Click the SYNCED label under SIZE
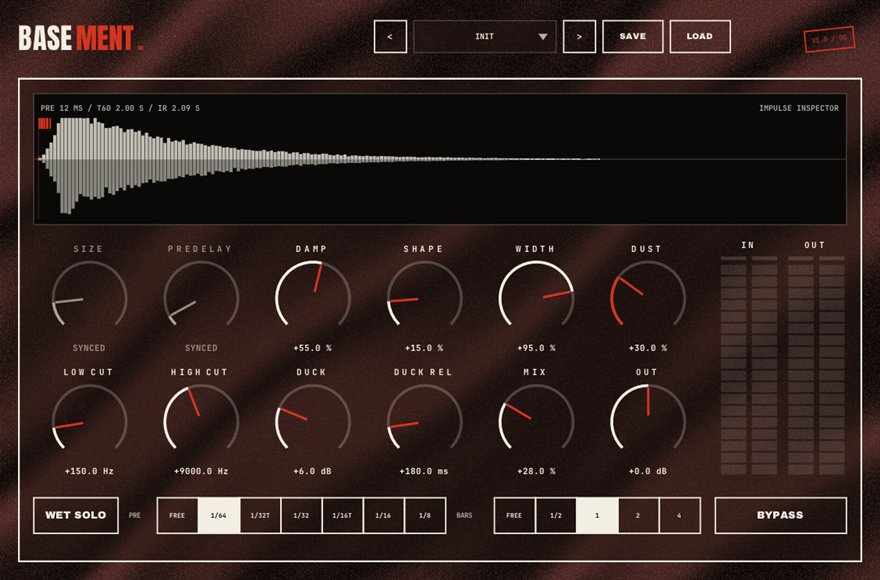The image size is (880, 580). pos(89,348)
